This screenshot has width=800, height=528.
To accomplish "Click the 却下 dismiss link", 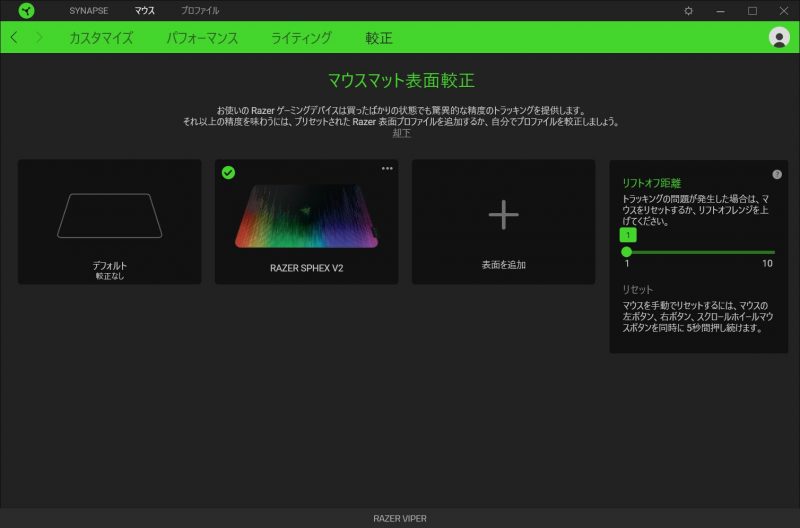I will pos(402,133).
